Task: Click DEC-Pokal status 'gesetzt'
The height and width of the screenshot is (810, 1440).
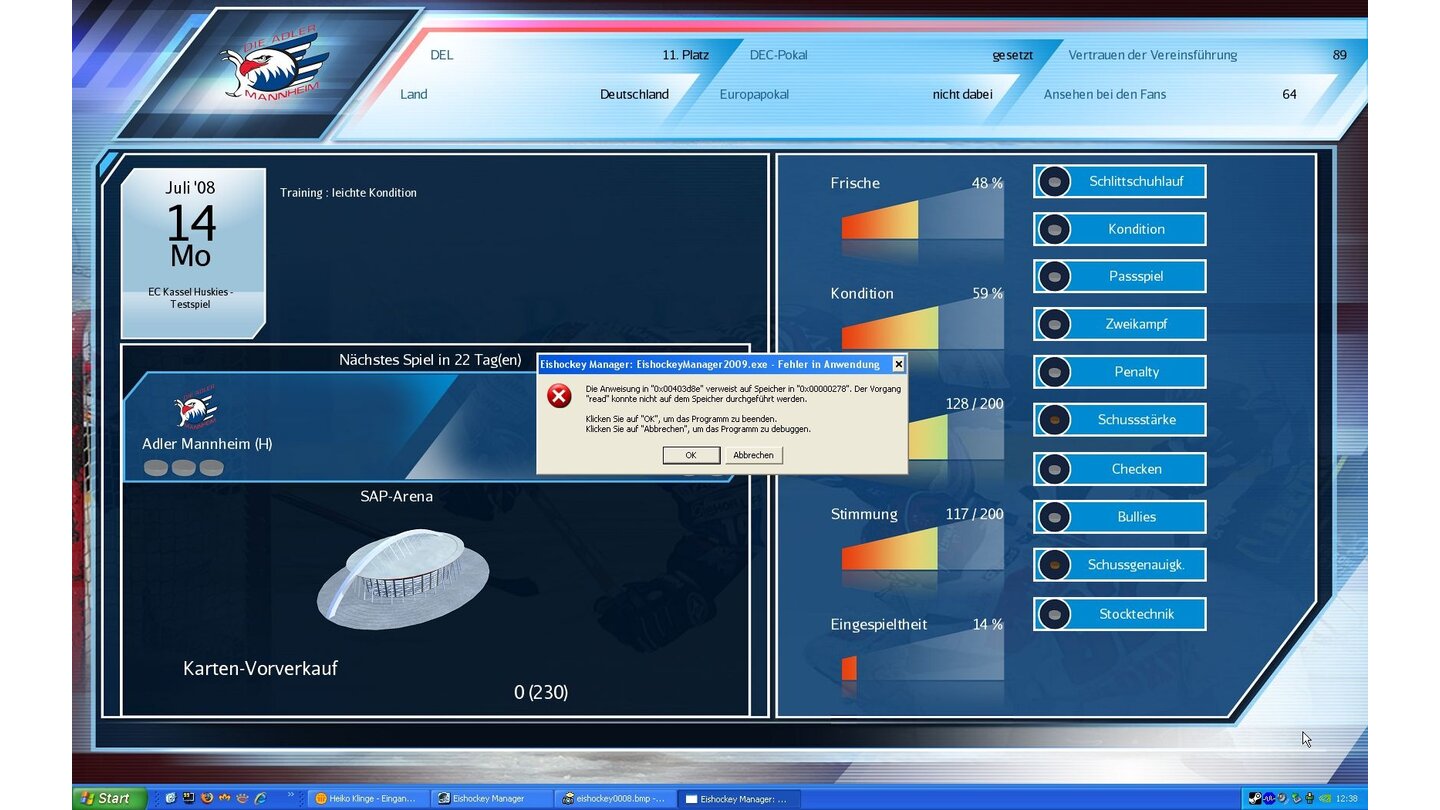Action: (x=1013, y=55)
